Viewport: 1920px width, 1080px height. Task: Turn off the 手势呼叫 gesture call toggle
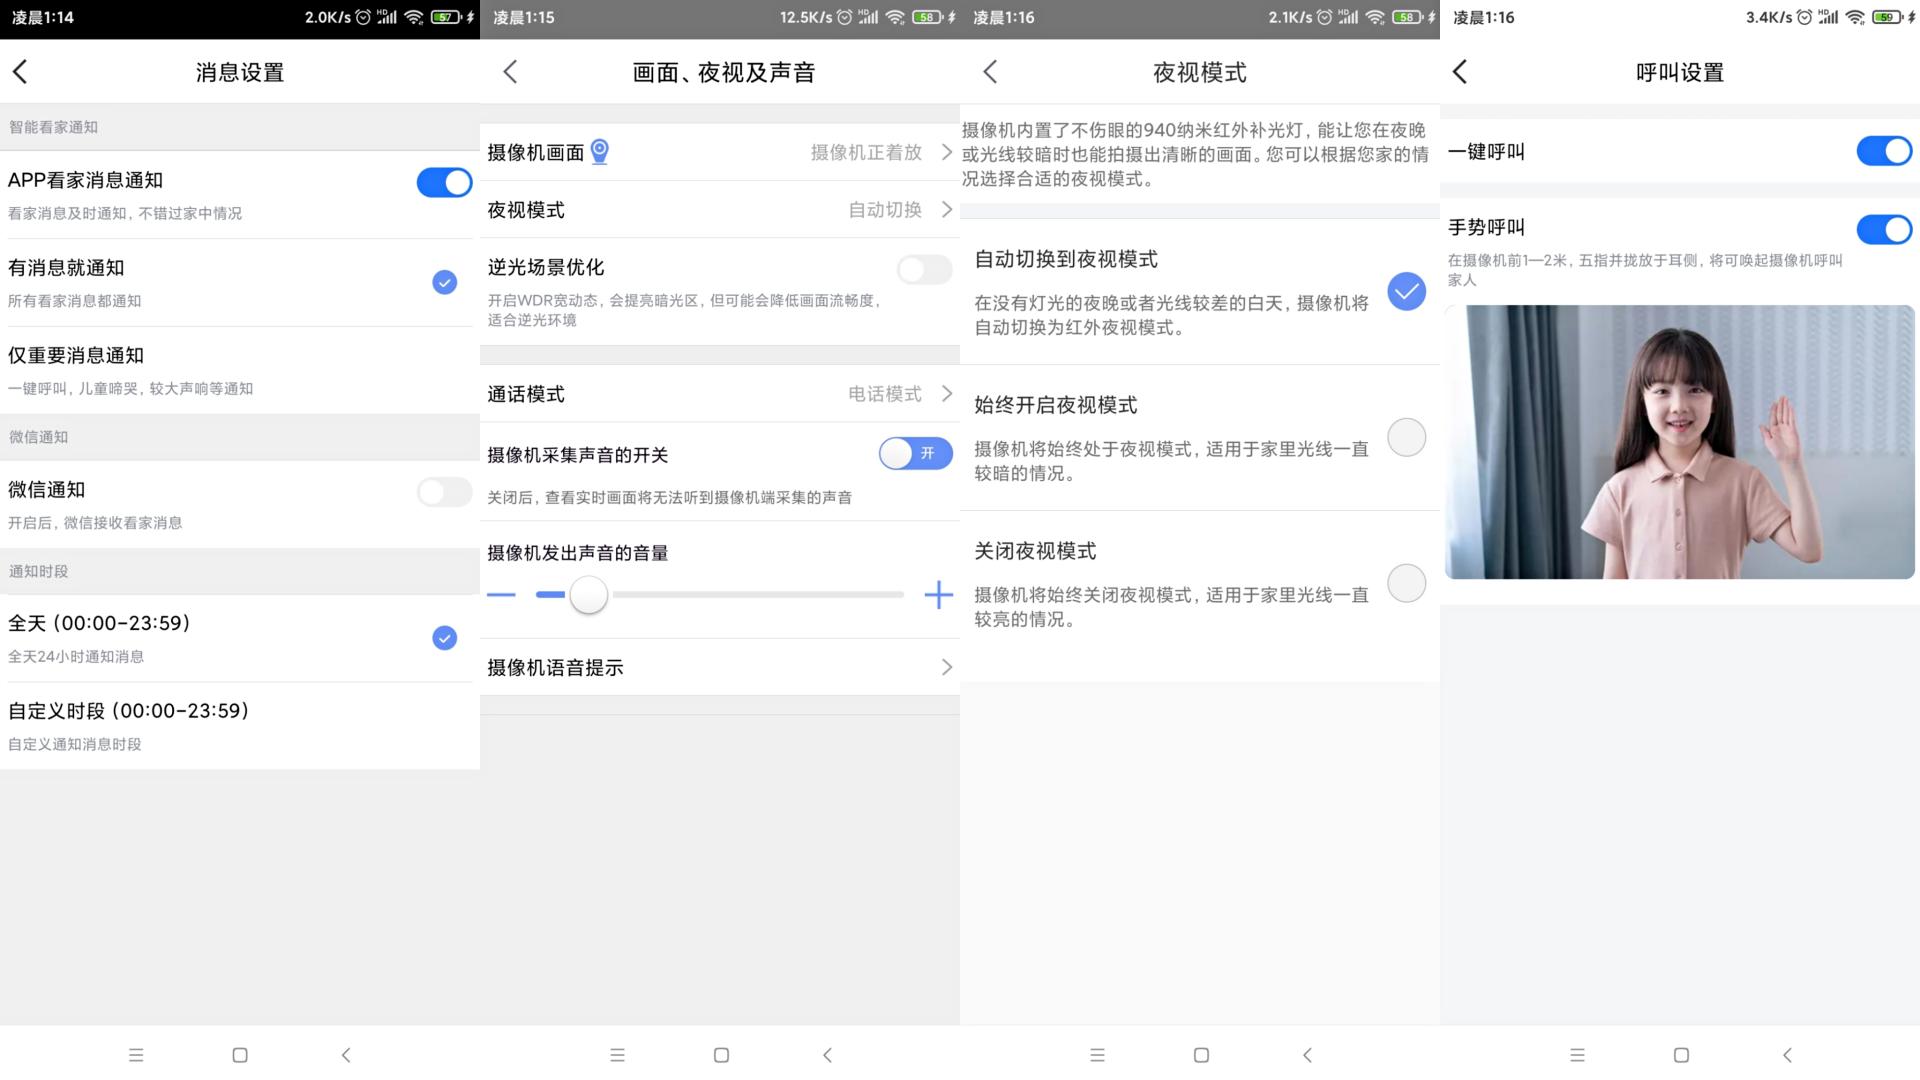[1884, 229]
